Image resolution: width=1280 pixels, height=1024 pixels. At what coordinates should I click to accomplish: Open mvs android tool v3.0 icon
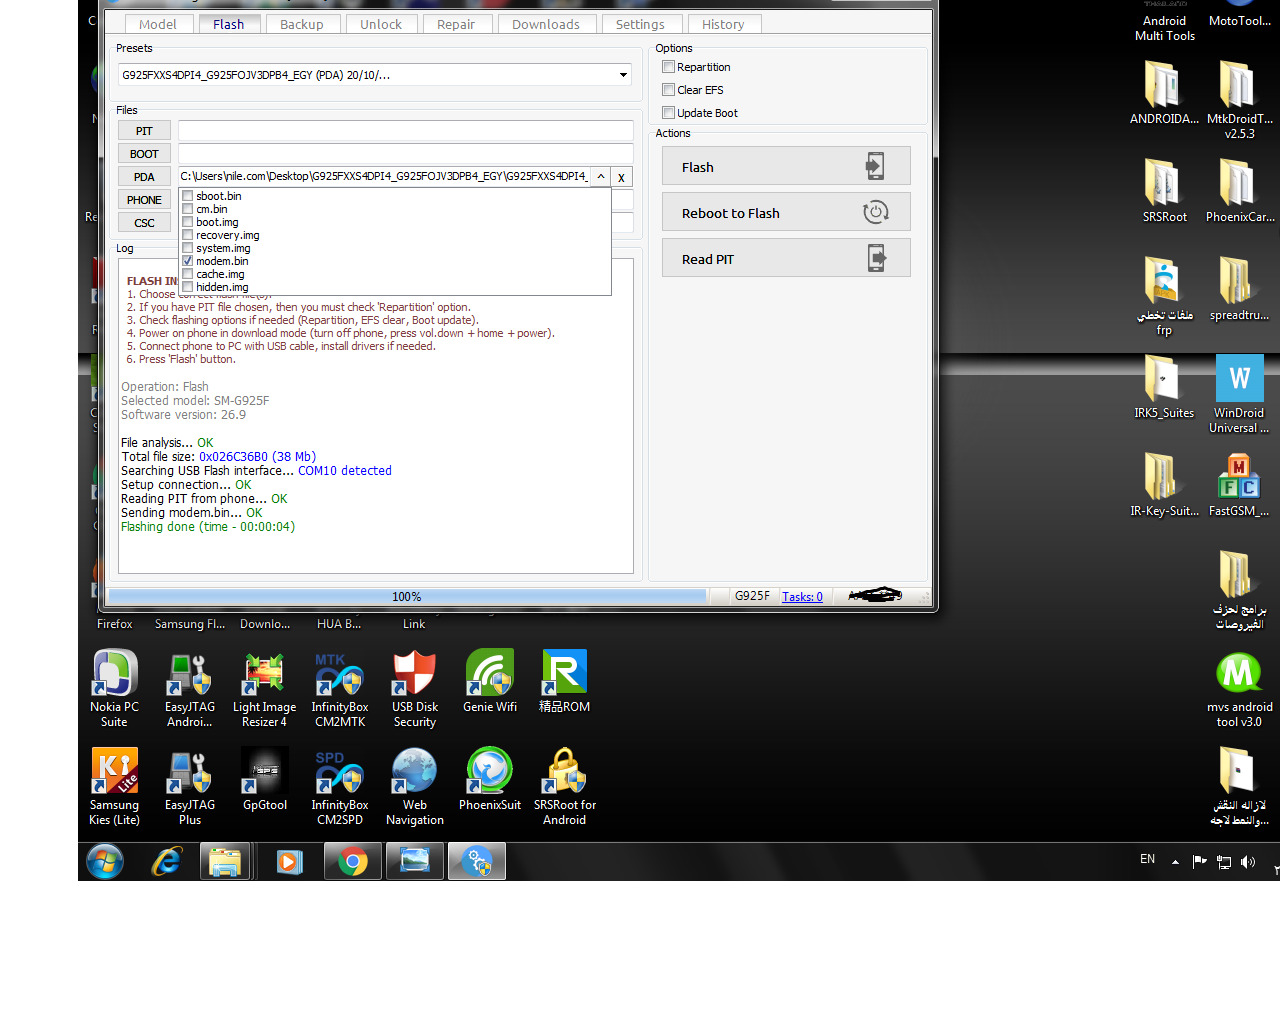tap(1240, 688)
